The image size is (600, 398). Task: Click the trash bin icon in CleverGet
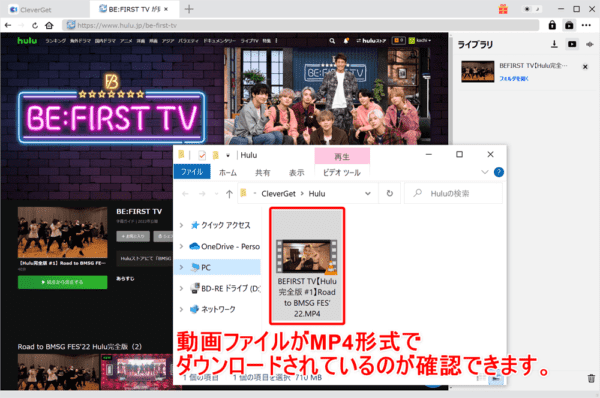(591, 378)
